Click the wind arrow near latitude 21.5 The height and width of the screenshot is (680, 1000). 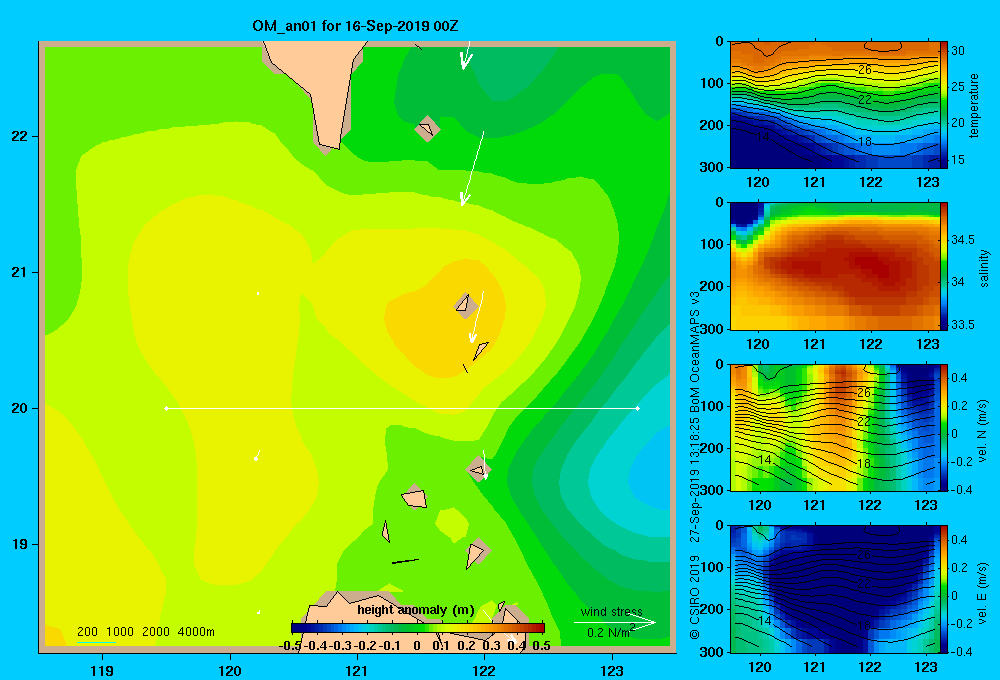pos(473,168)
